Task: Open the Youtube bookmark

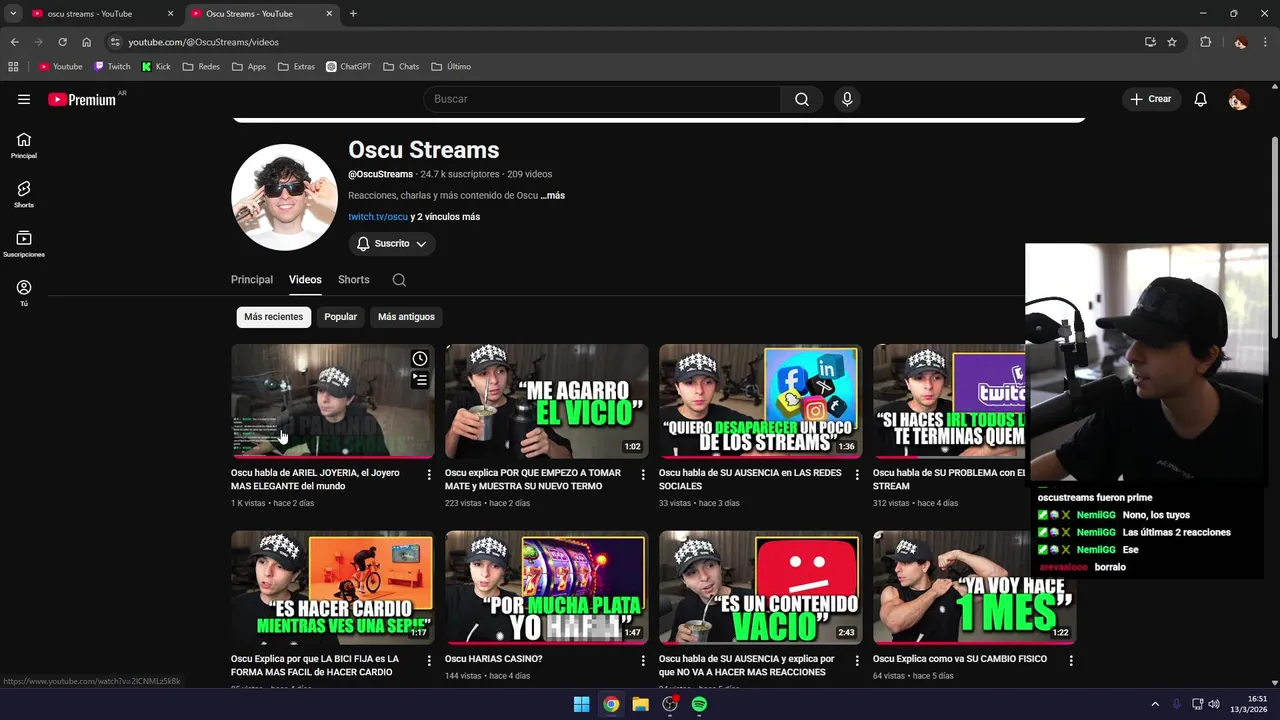Action: pyautogui.click(x=60, y=67)
